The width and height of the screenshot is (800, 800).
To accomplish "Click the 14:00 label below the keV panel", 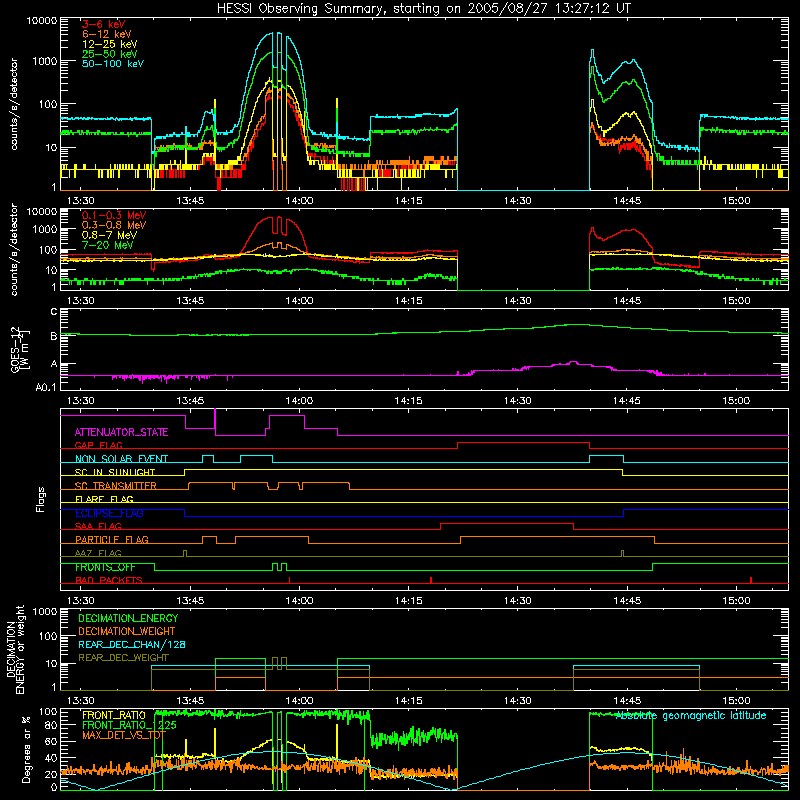I will coord(299,201).
